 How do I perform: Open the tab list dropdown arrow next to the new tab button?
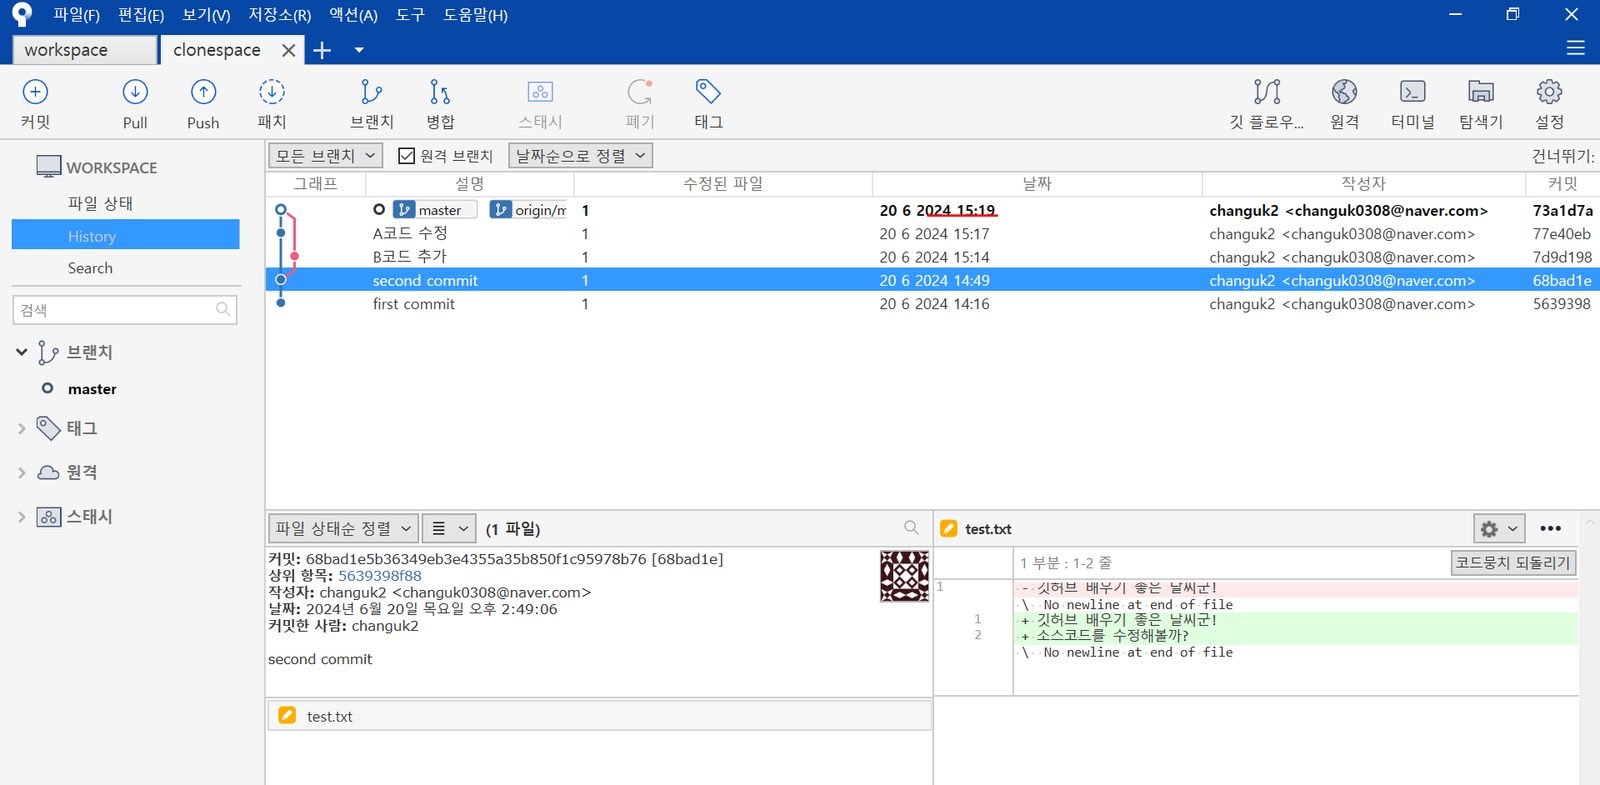click(x=359, y=50)
